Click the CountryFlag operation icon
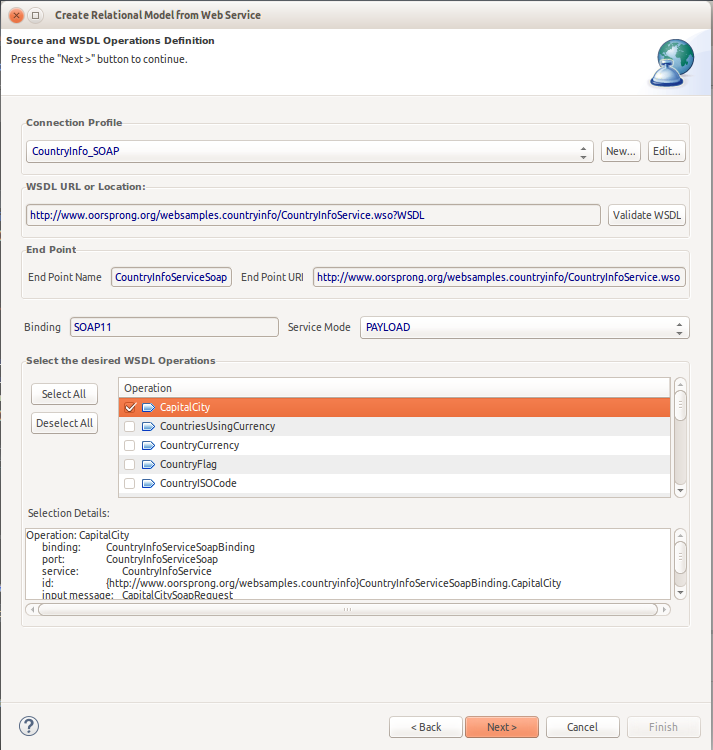Viewport: 713px width, 750px height. point(149,464)
